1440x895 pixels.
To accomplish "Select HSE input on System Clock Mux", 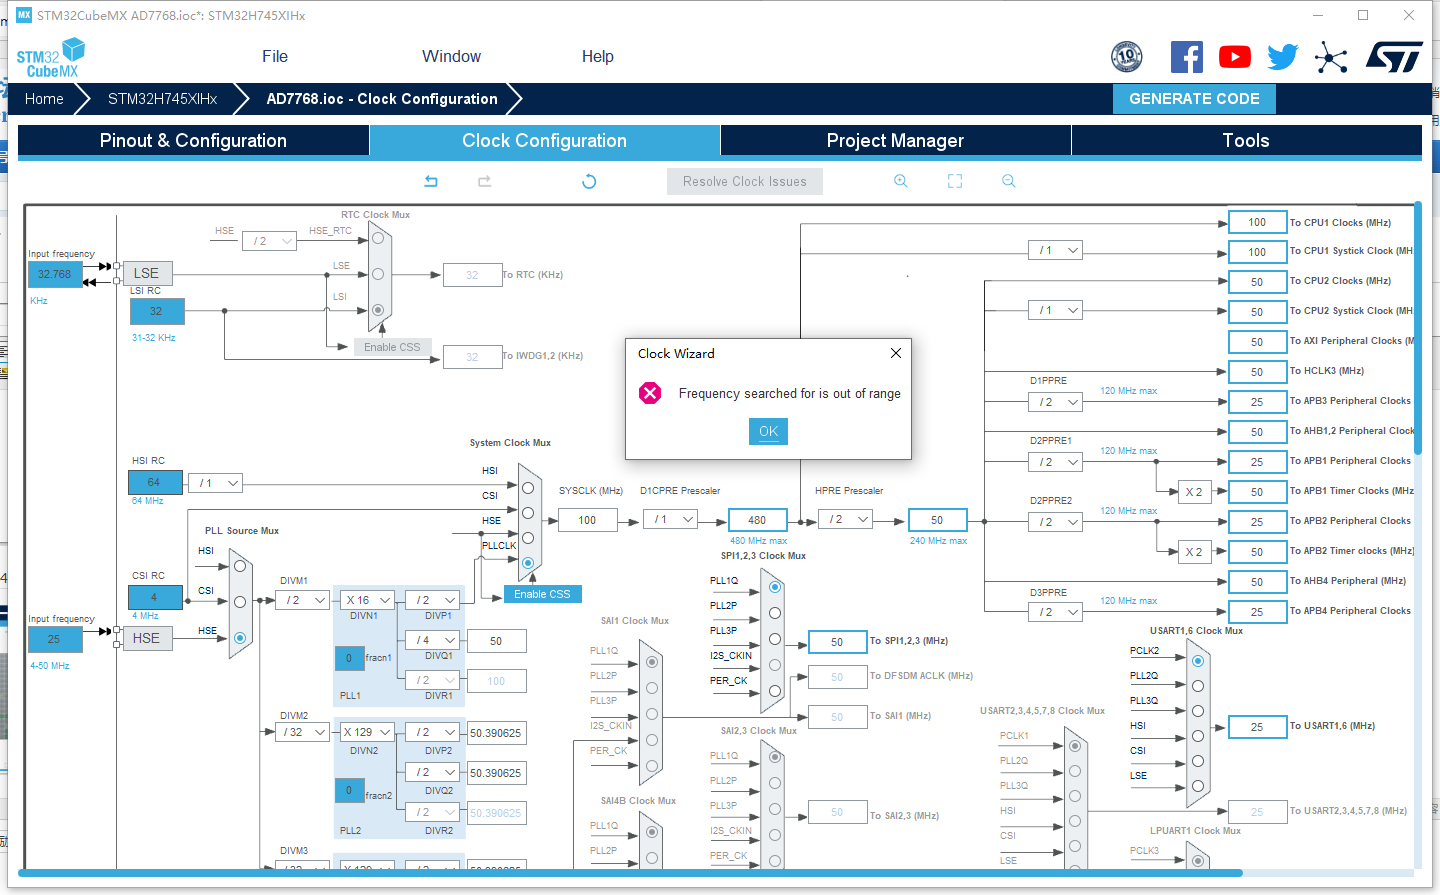I will click(x=528, y=537).
